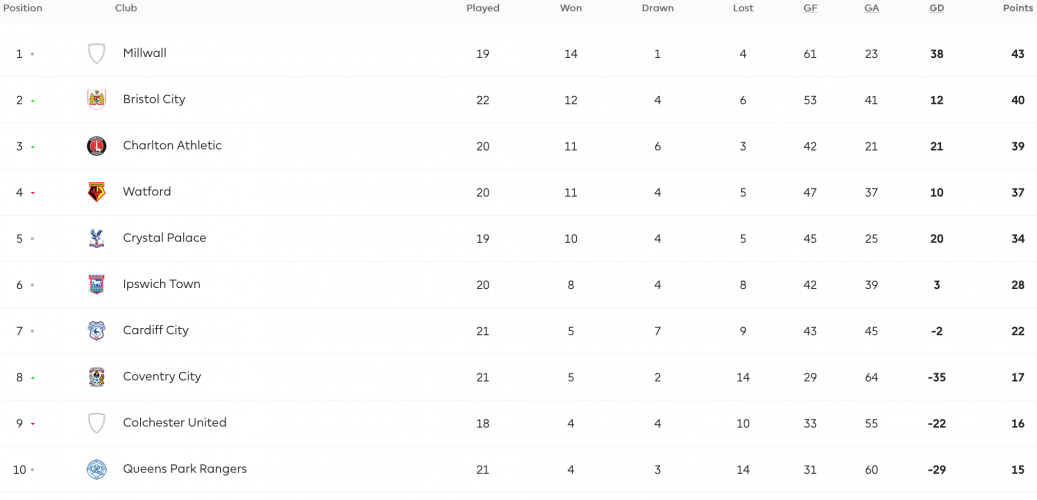The width and height of the screenshot is (1037, 500).
Task: Click the Queens Park Rangers crest
Action: (97, 470)
